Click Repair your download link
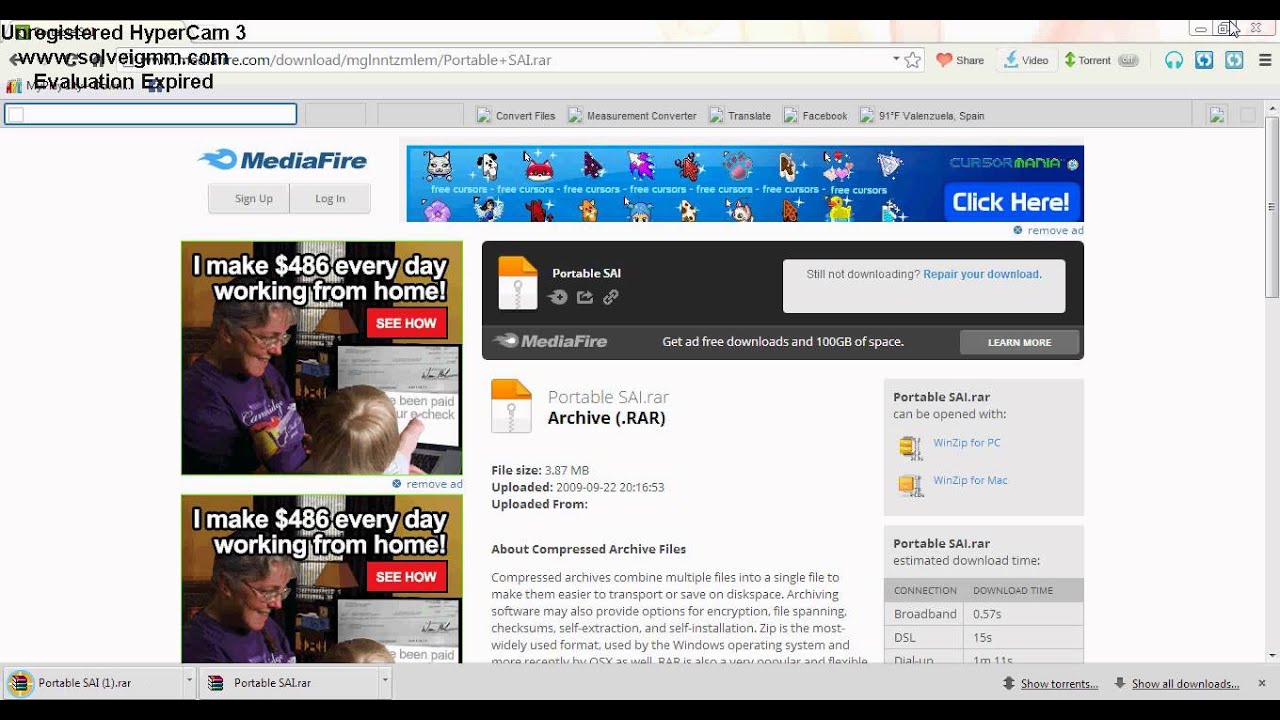The image size is (1280, 720). [982, 274]
